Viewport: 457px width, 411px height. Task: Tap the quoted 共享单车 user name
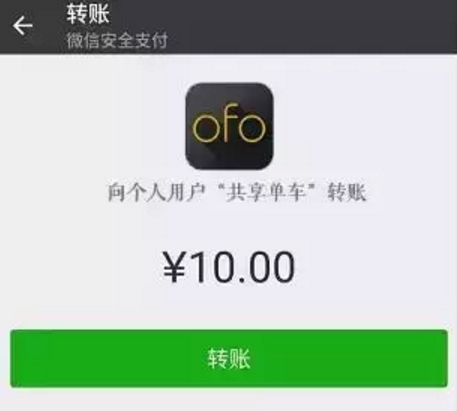[x=266, y=192]
